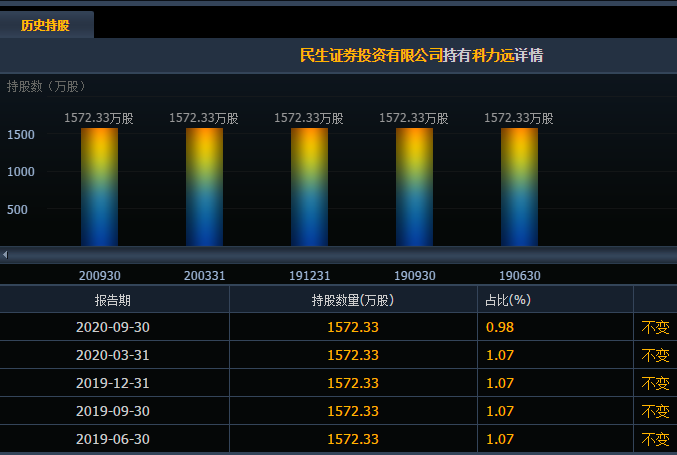Click the 190630 x-axis date label
The width and height of the screenshot is (677, 455).
520,275
